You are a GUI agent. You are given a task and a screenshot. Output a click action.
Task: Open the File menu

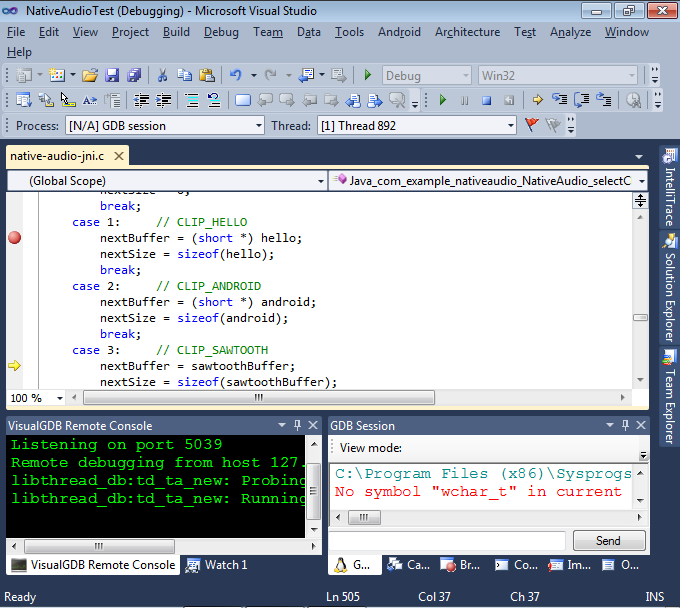[16, 32]
